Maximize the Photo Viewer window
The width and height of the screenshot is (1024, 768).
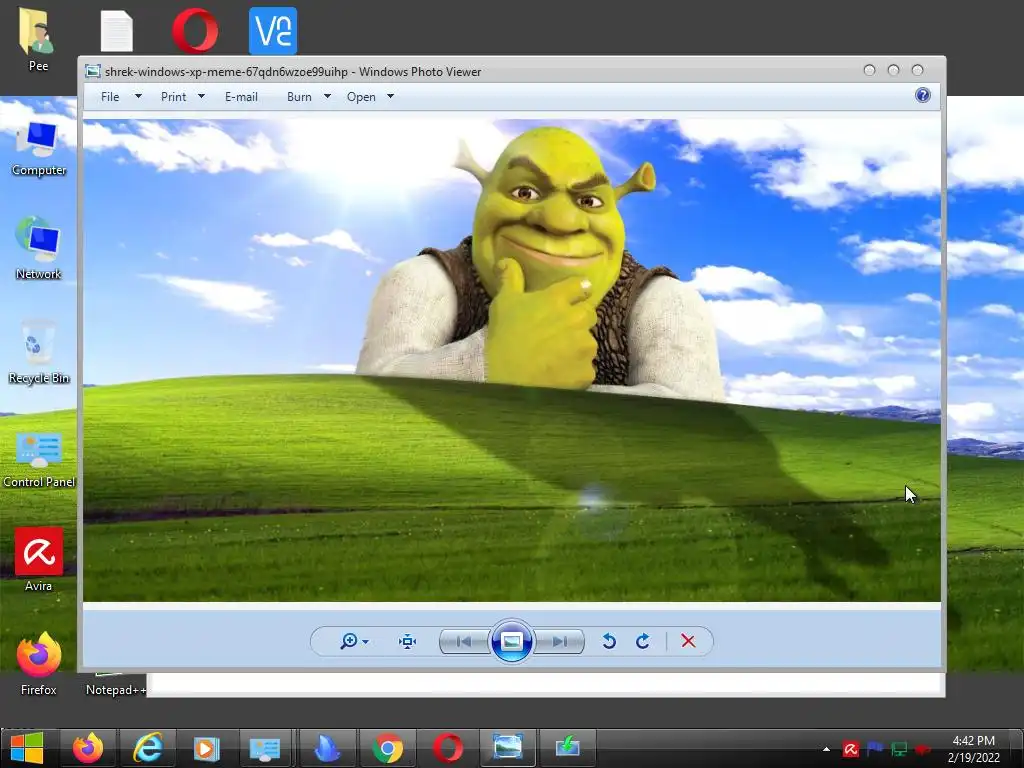(x=893, y=70)
